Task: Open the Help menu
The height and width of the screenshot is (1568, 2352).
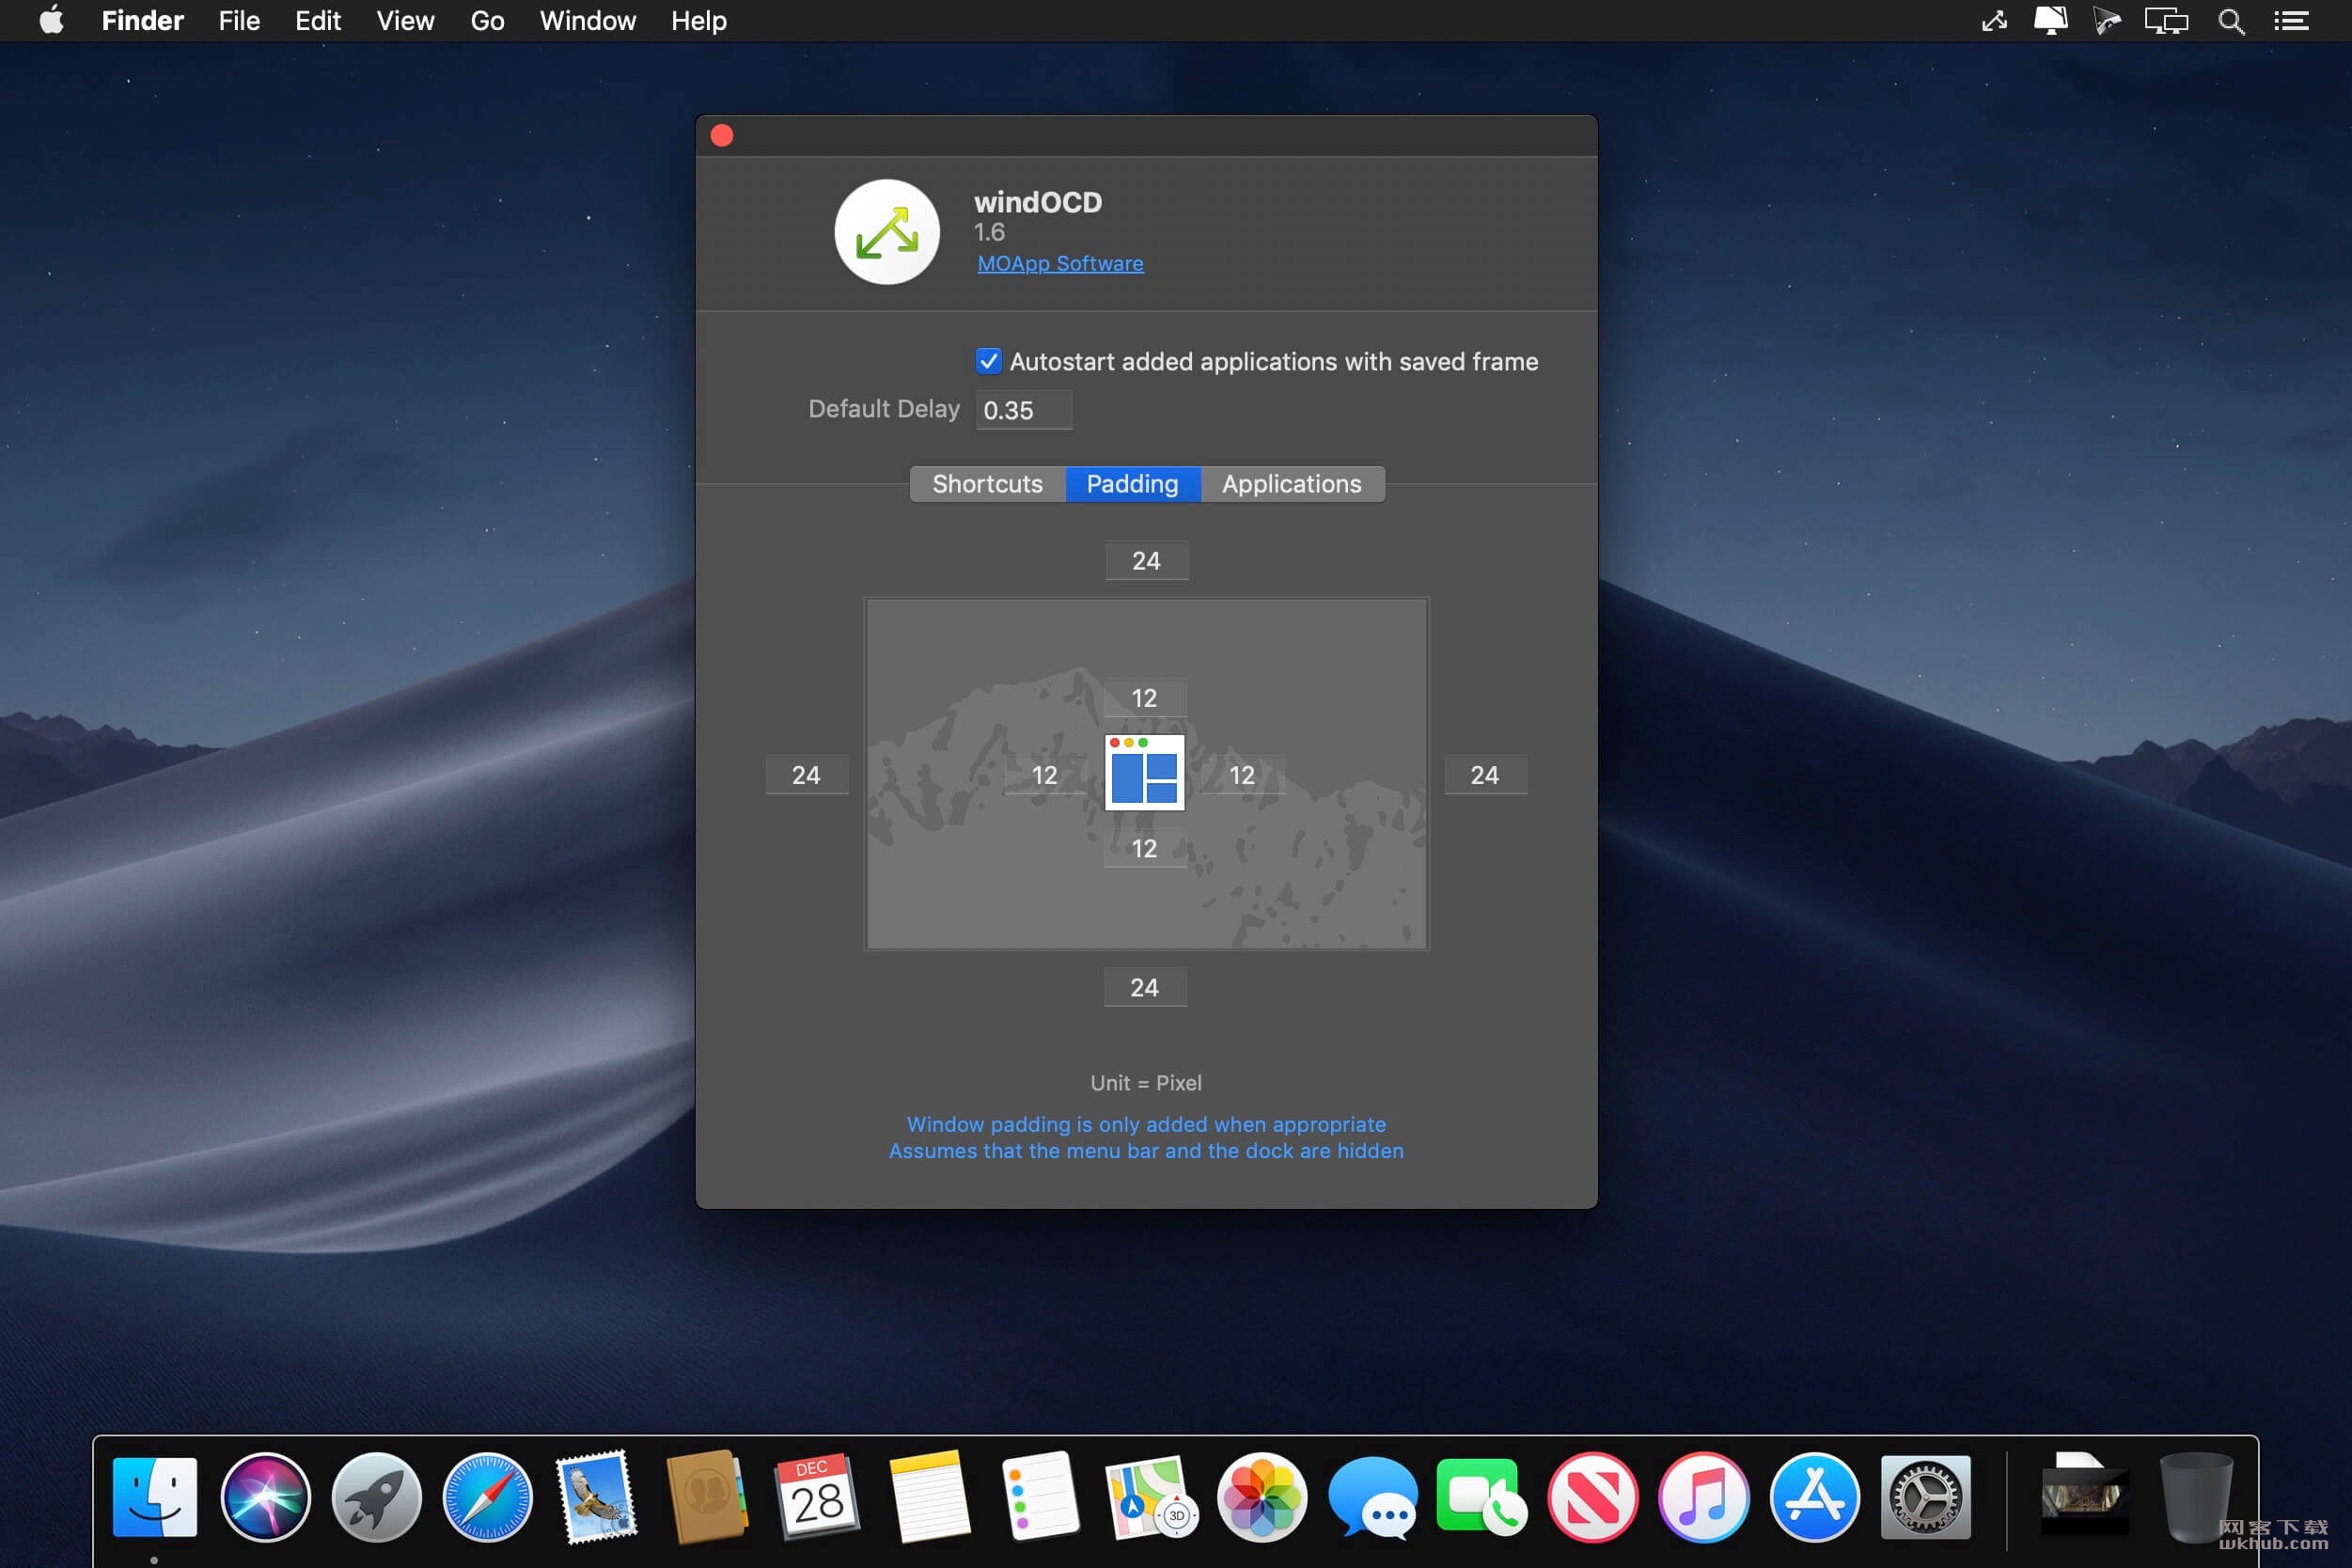Action: (699, 21)
